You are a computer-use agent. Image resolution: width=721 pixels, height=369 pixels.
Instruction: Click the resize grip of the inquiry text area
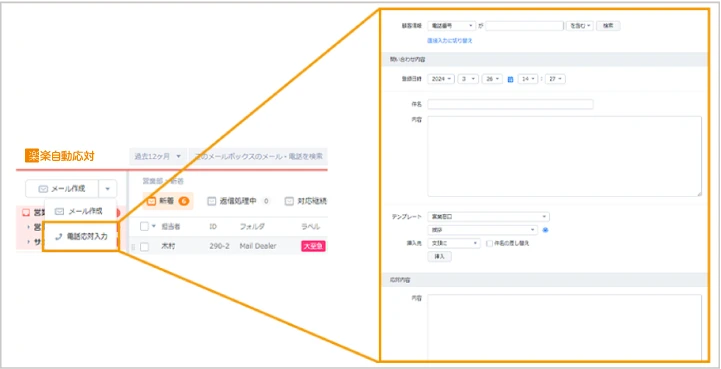coord(699,194)
